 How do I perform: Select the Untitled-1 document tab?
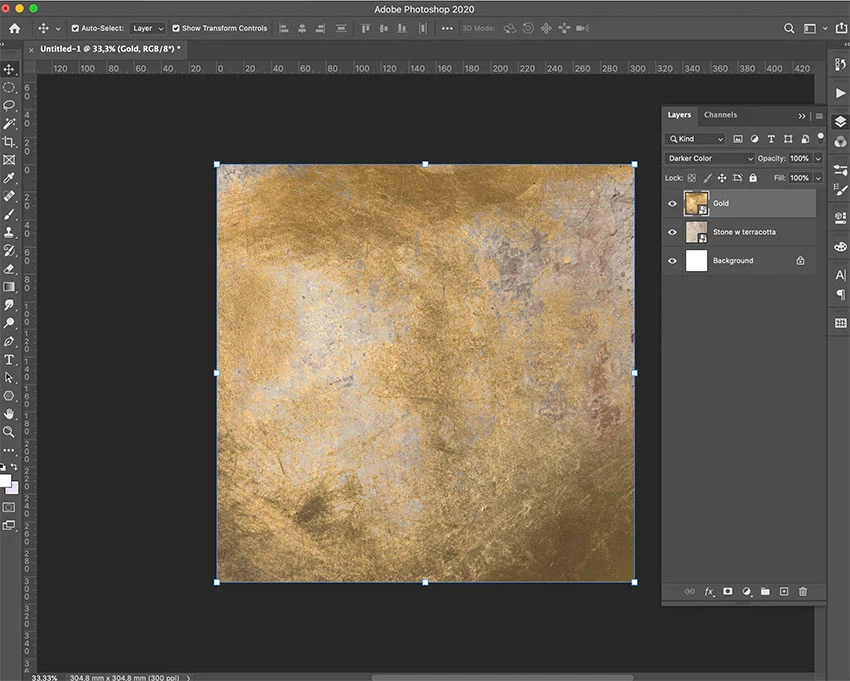110,49
